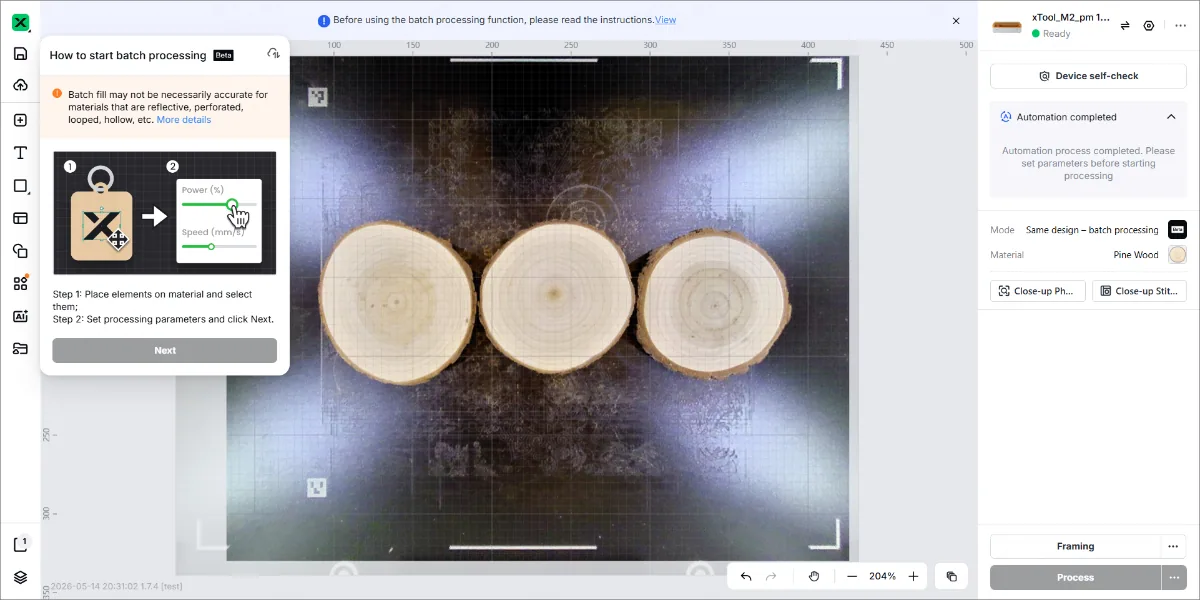Click the Device self-check button
Viewport: 1200px width, 600px height.
(1088, 76)
